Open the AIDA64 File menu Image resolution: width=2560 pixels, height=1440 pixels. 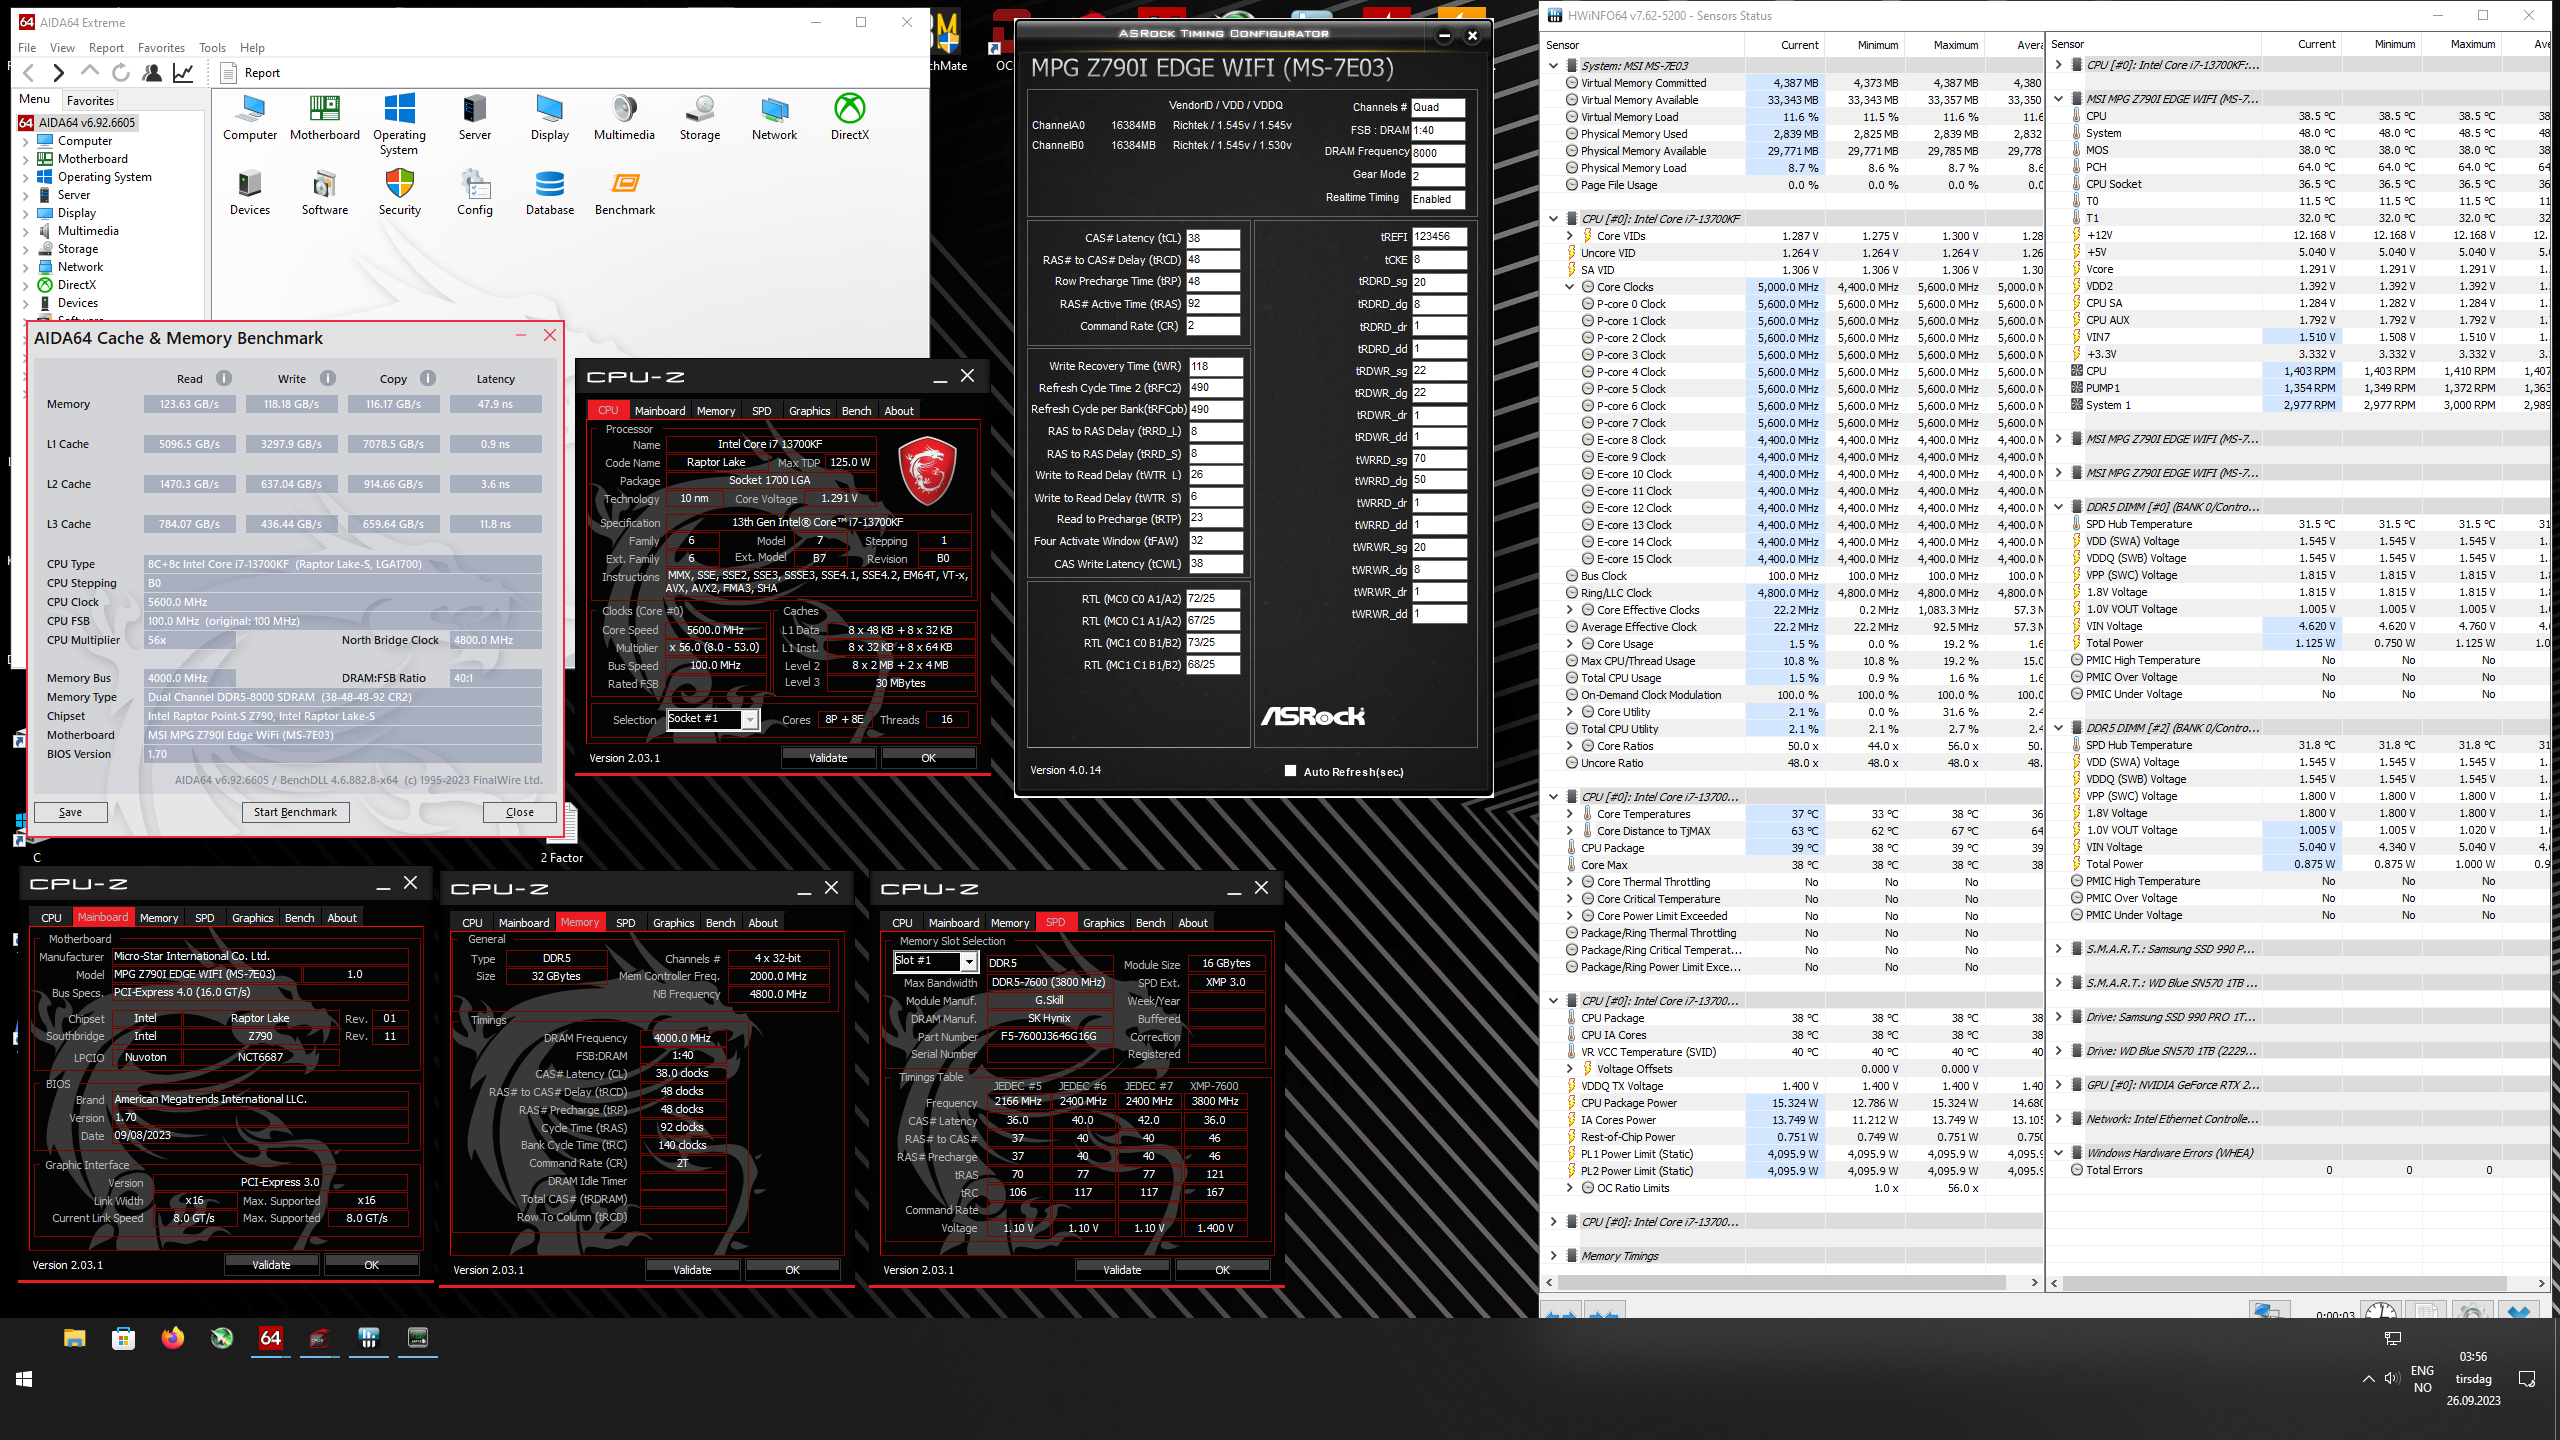coord(27,47)
